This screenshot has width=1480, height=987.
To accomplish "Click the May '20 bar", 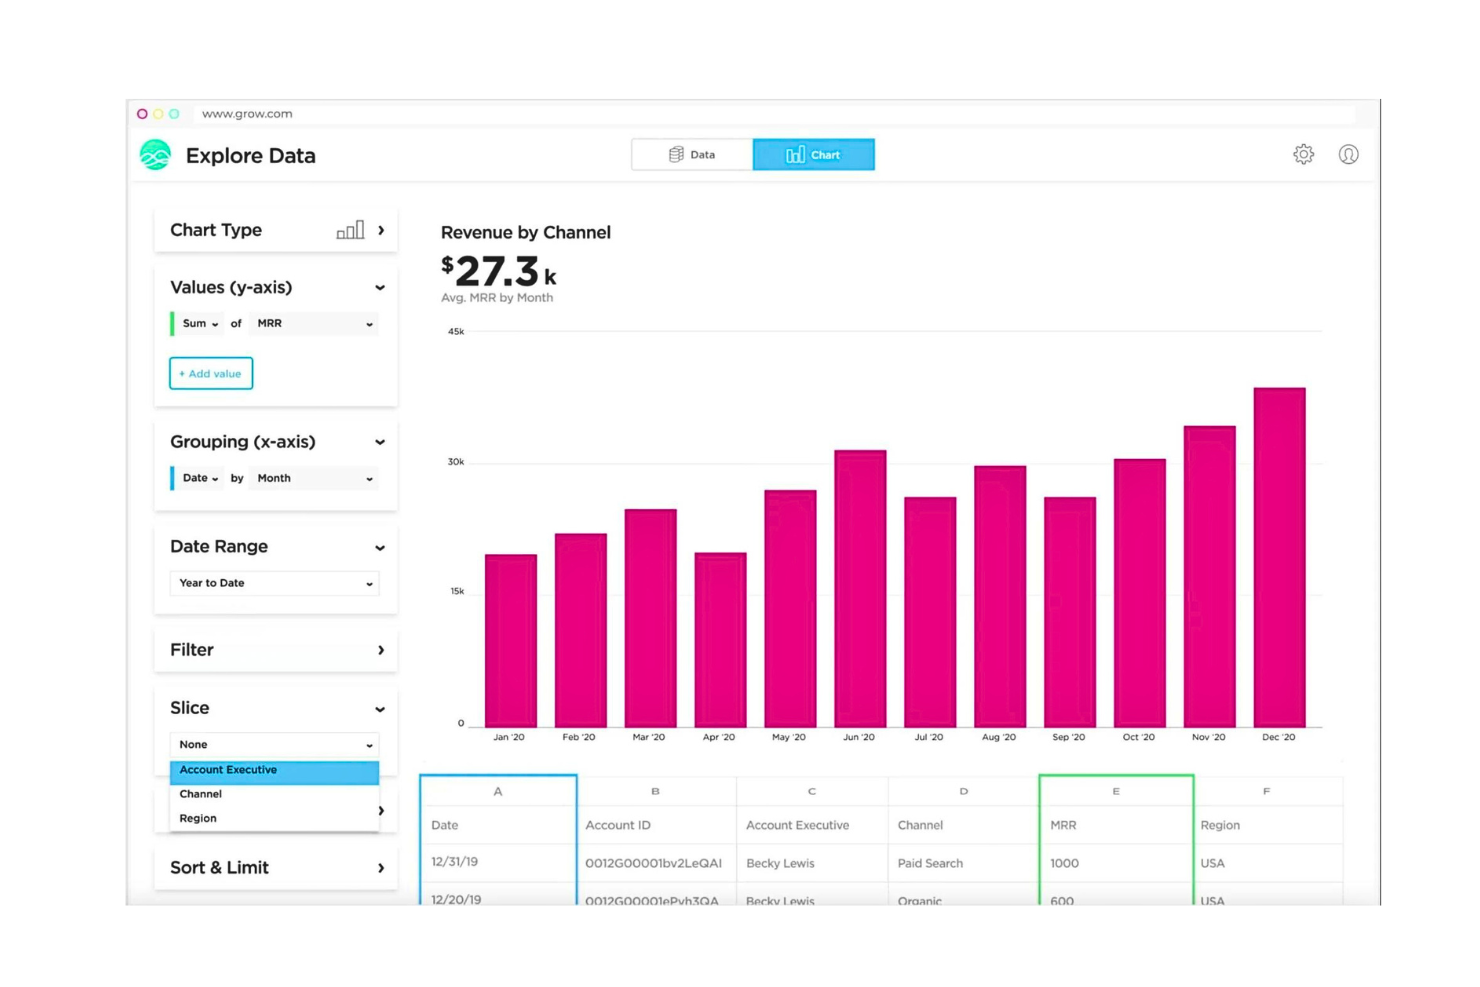I will pos(791,608).
